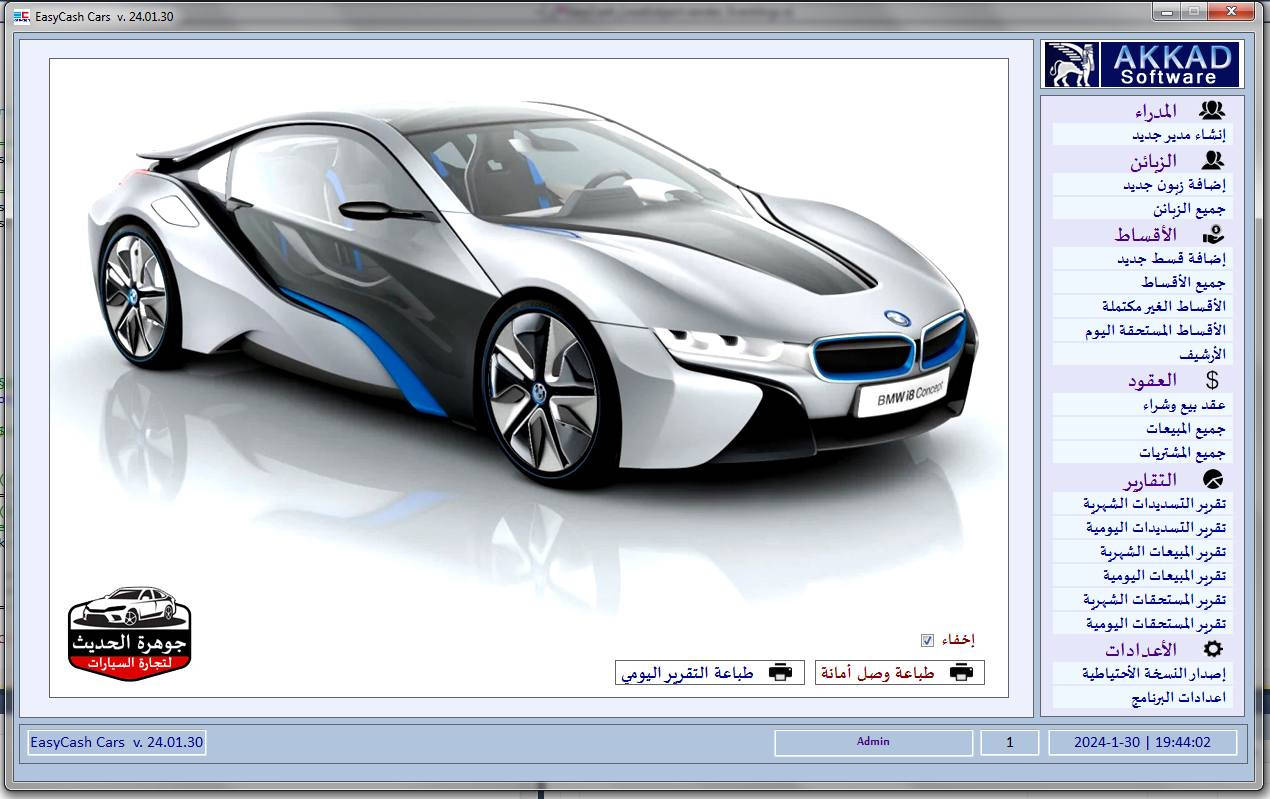Screen dimensions: 1270x799
Task: Open تقرير المبيعات الشهرية report
Action: (1162, 551)
